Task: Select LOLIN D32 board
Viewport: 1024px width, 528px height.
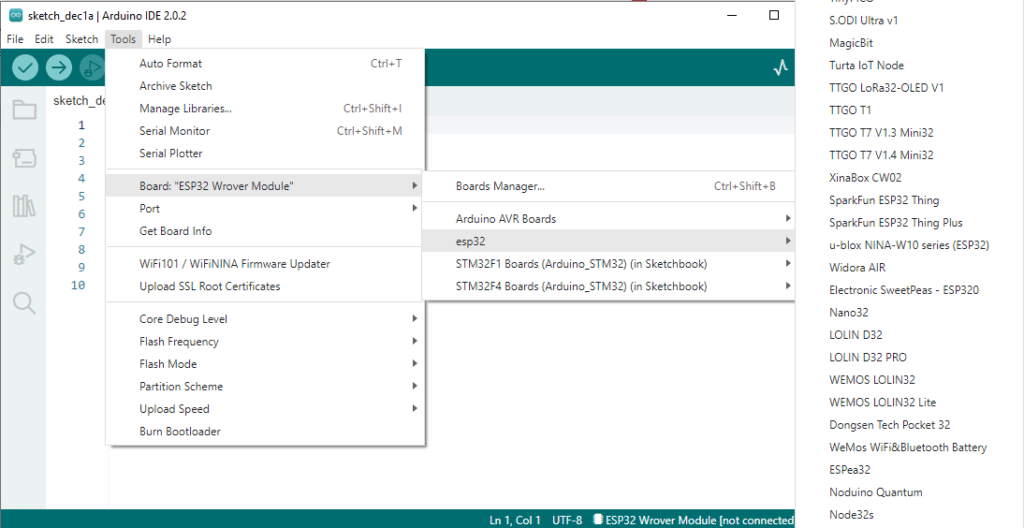Action: click(856, 335)
